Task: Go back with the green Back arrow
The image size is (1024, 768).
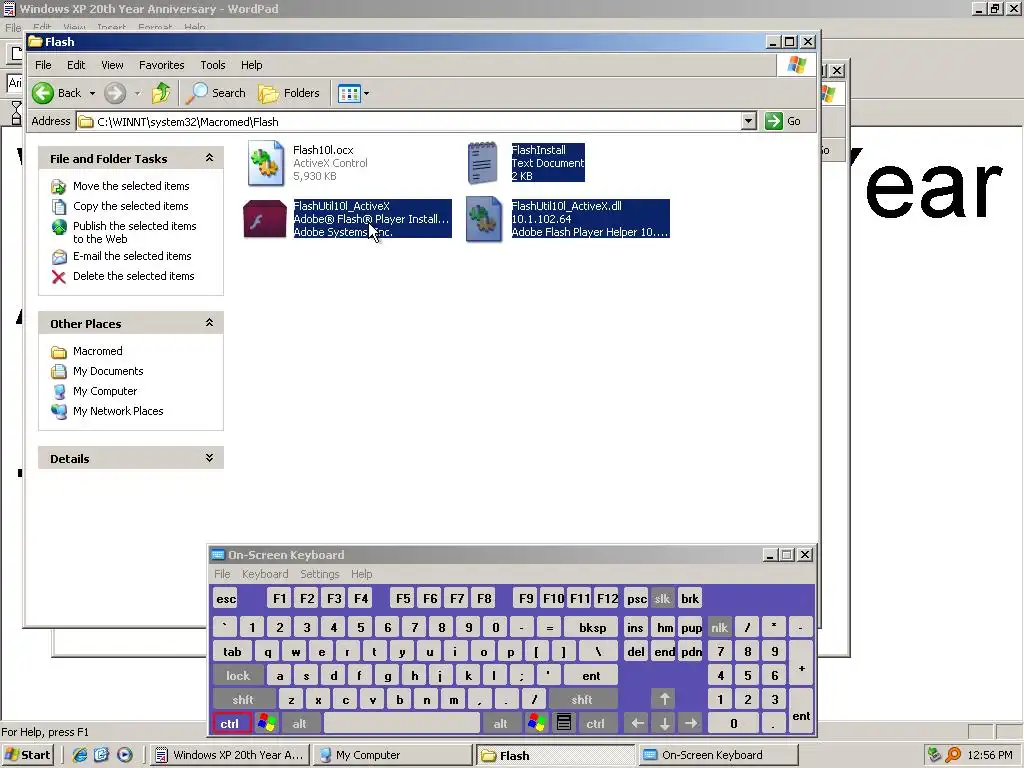Action: click(x=43, y=93)
